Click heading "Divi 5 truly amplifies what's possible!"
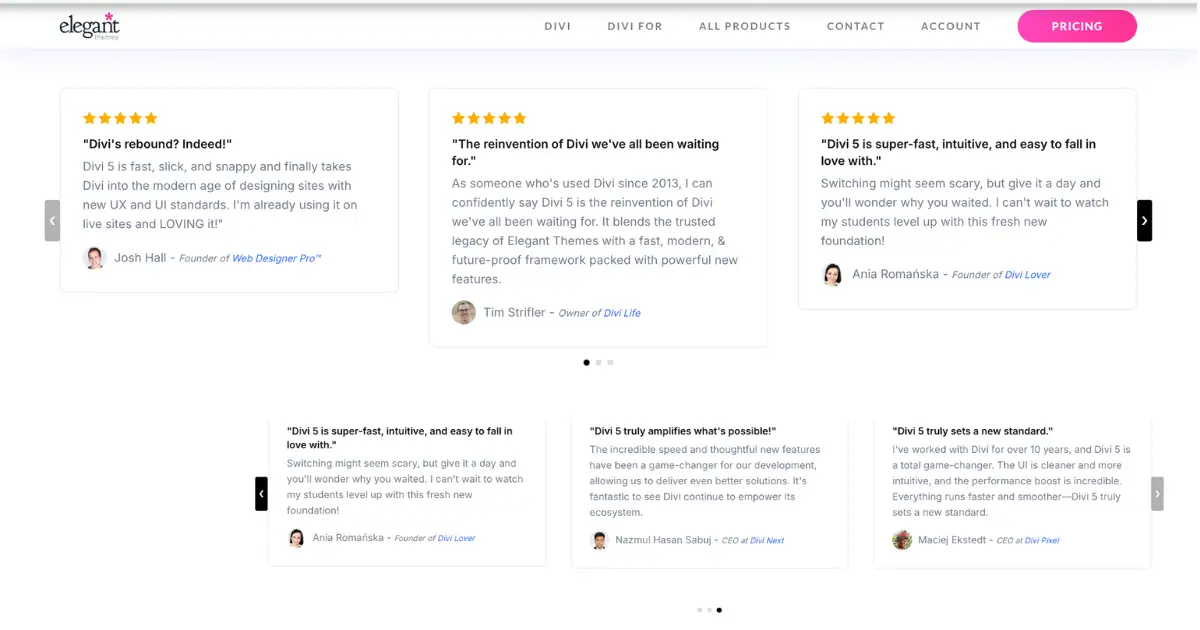The height and width of the screenshot is (630, 1200). coord(683,431)
